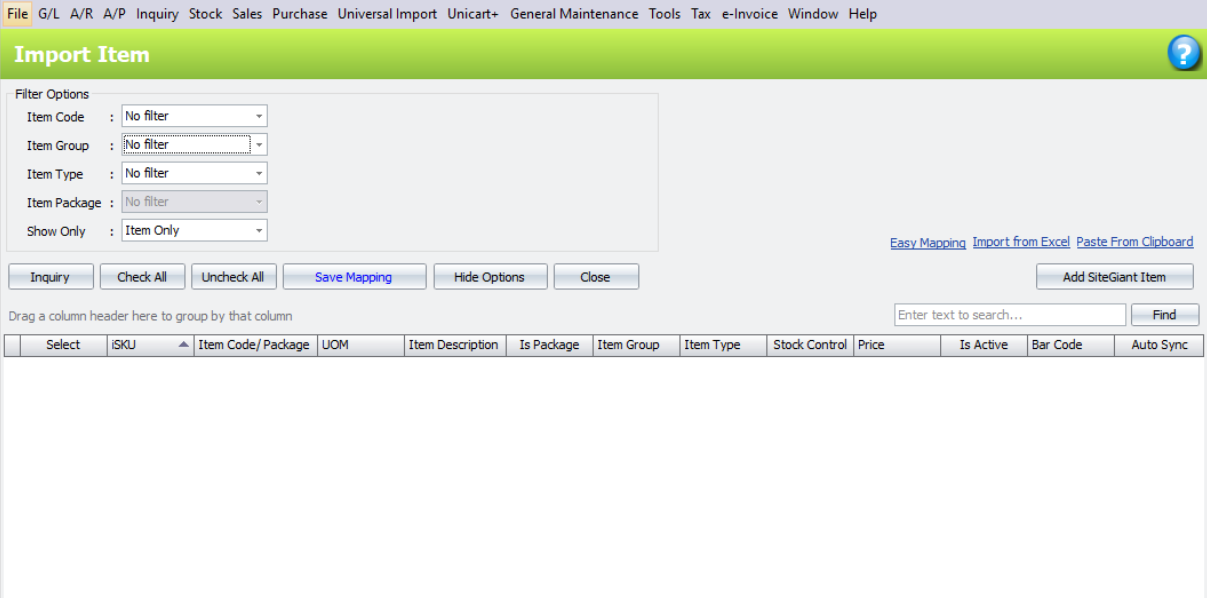The image size is (1207, 598).
Task: Sort by the UOM column header
Action: tap(361, 345)
